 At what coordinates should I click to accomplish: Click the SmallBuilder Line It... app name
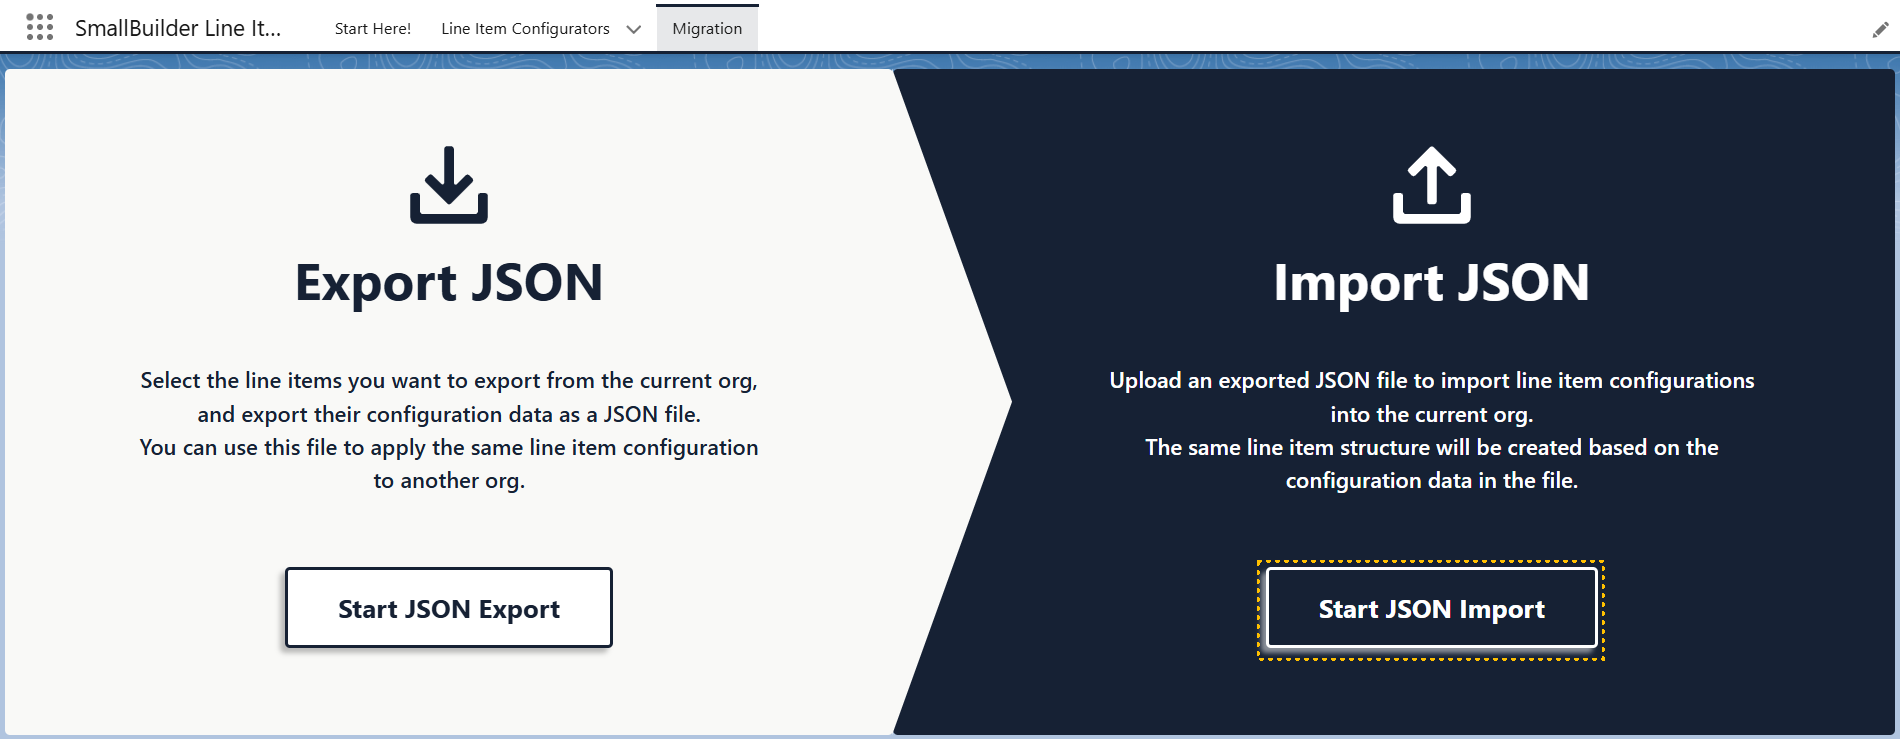(x=178, y=28)
